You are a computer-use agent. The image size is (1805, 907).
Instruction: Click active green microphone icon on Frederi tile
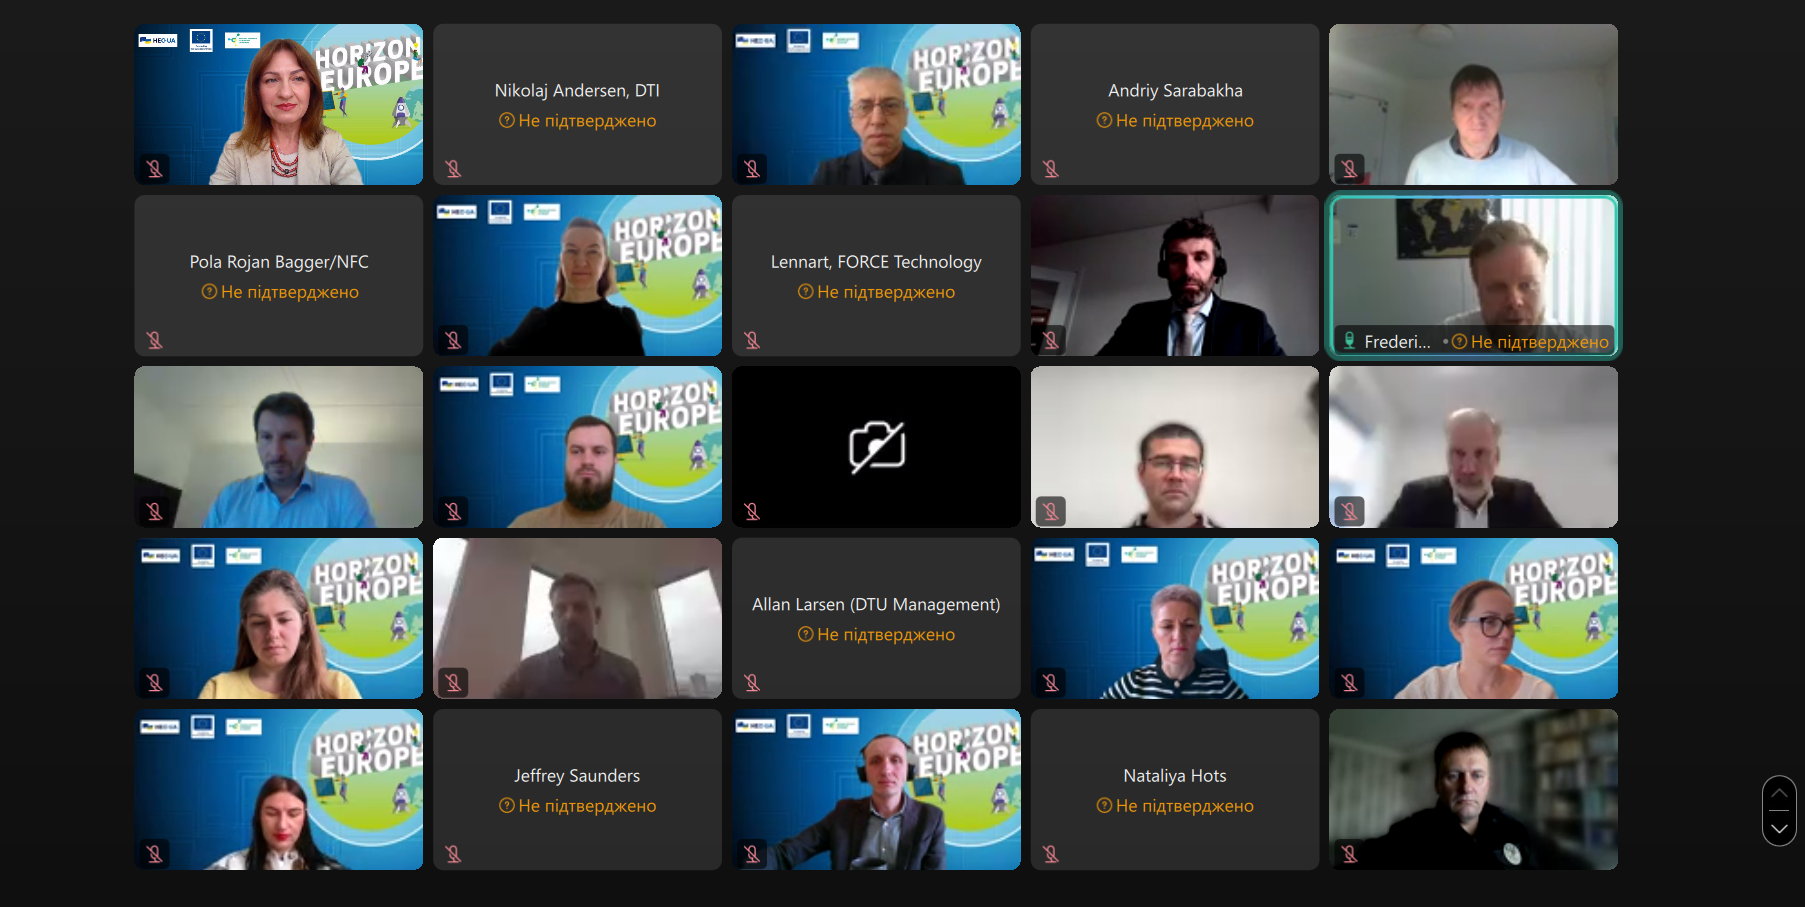1349,341
